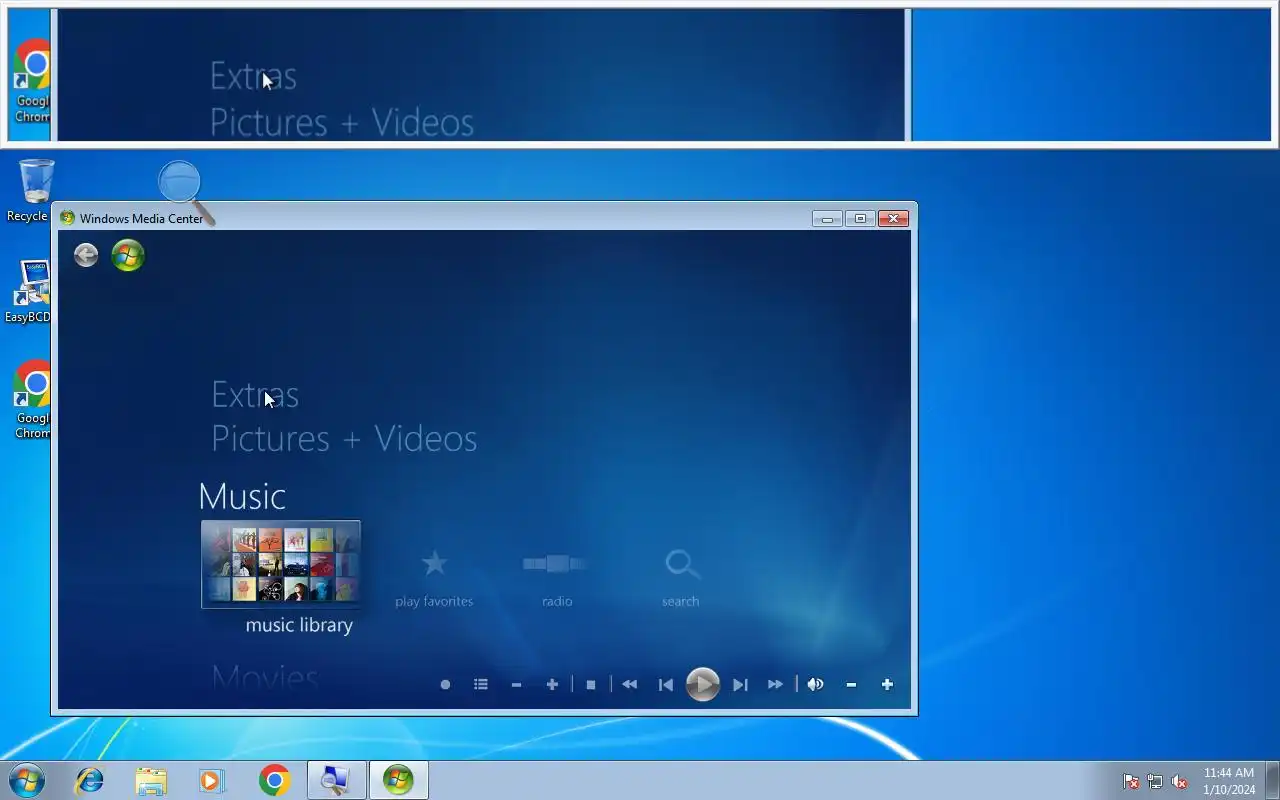This screenshot has height=800, width=1280.
Task: Open the music library thumbnail
Action: pos(281,564)
